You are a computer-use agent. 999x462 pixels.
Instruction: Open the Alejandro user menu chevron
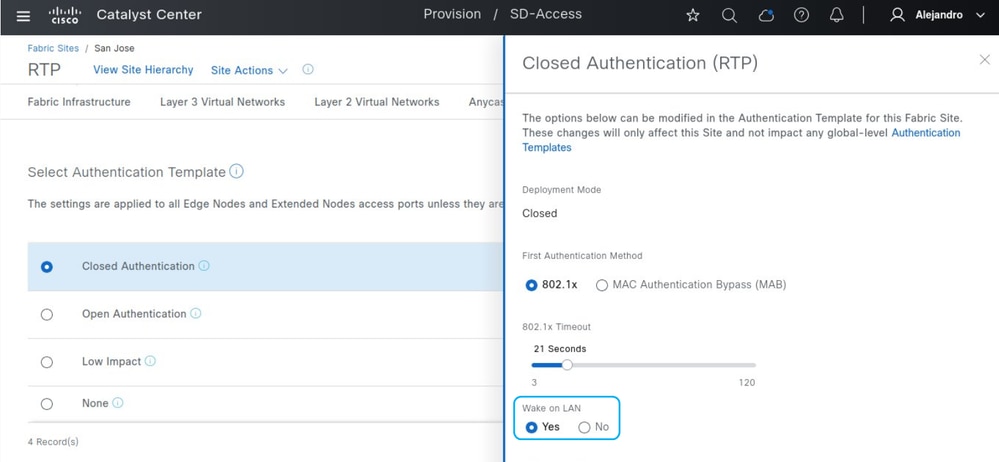(x=980, y=15)
